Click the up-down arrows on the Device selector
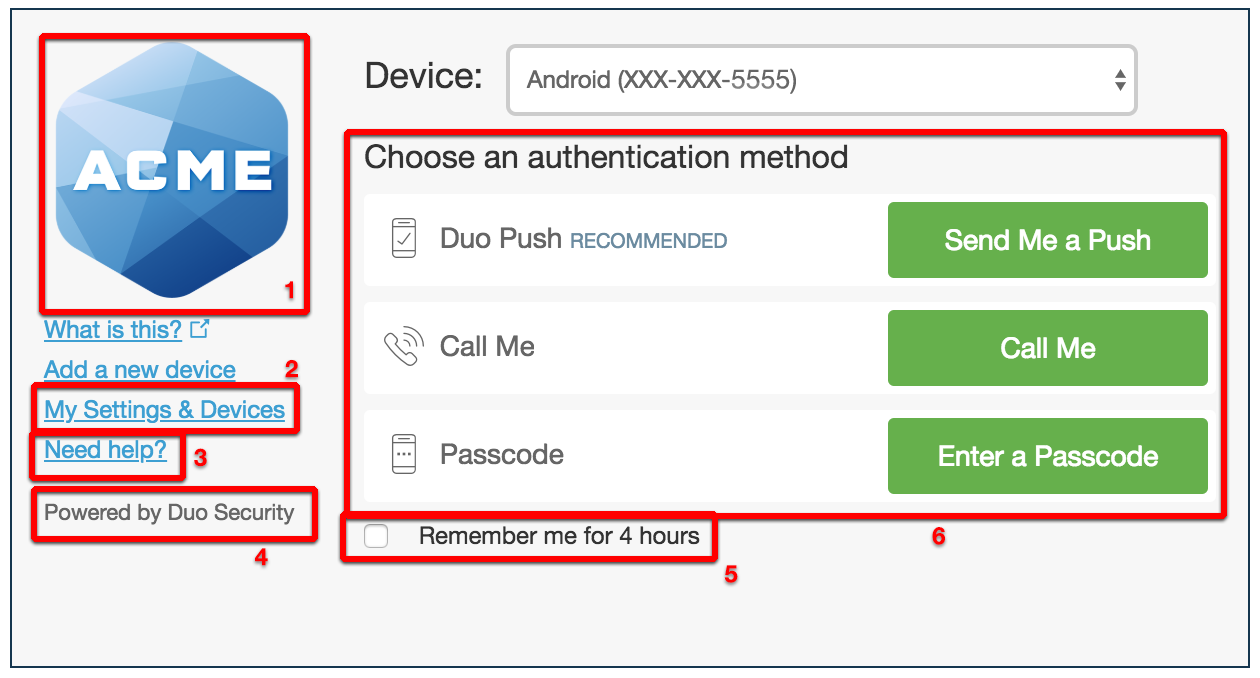This screenshot has height=678, width=1260. [x=1119, y=80]
